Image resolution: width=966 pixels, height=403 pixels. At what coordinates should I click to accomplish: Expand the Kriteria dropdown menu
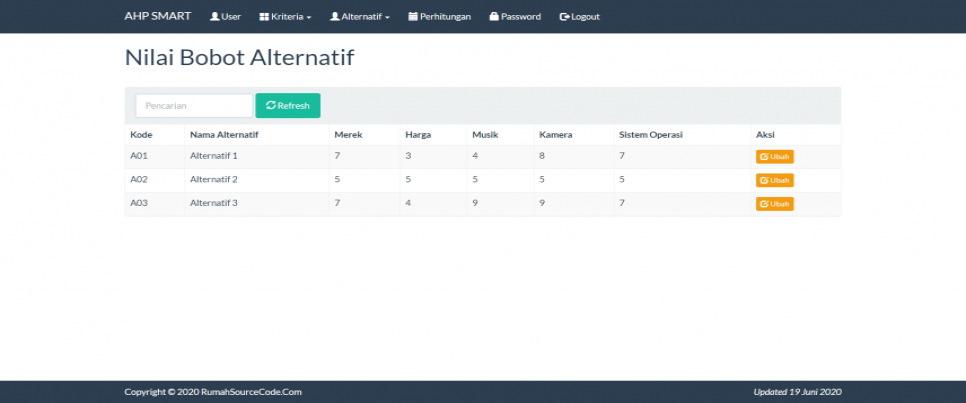pyautogui.click(x=285, y=17)
